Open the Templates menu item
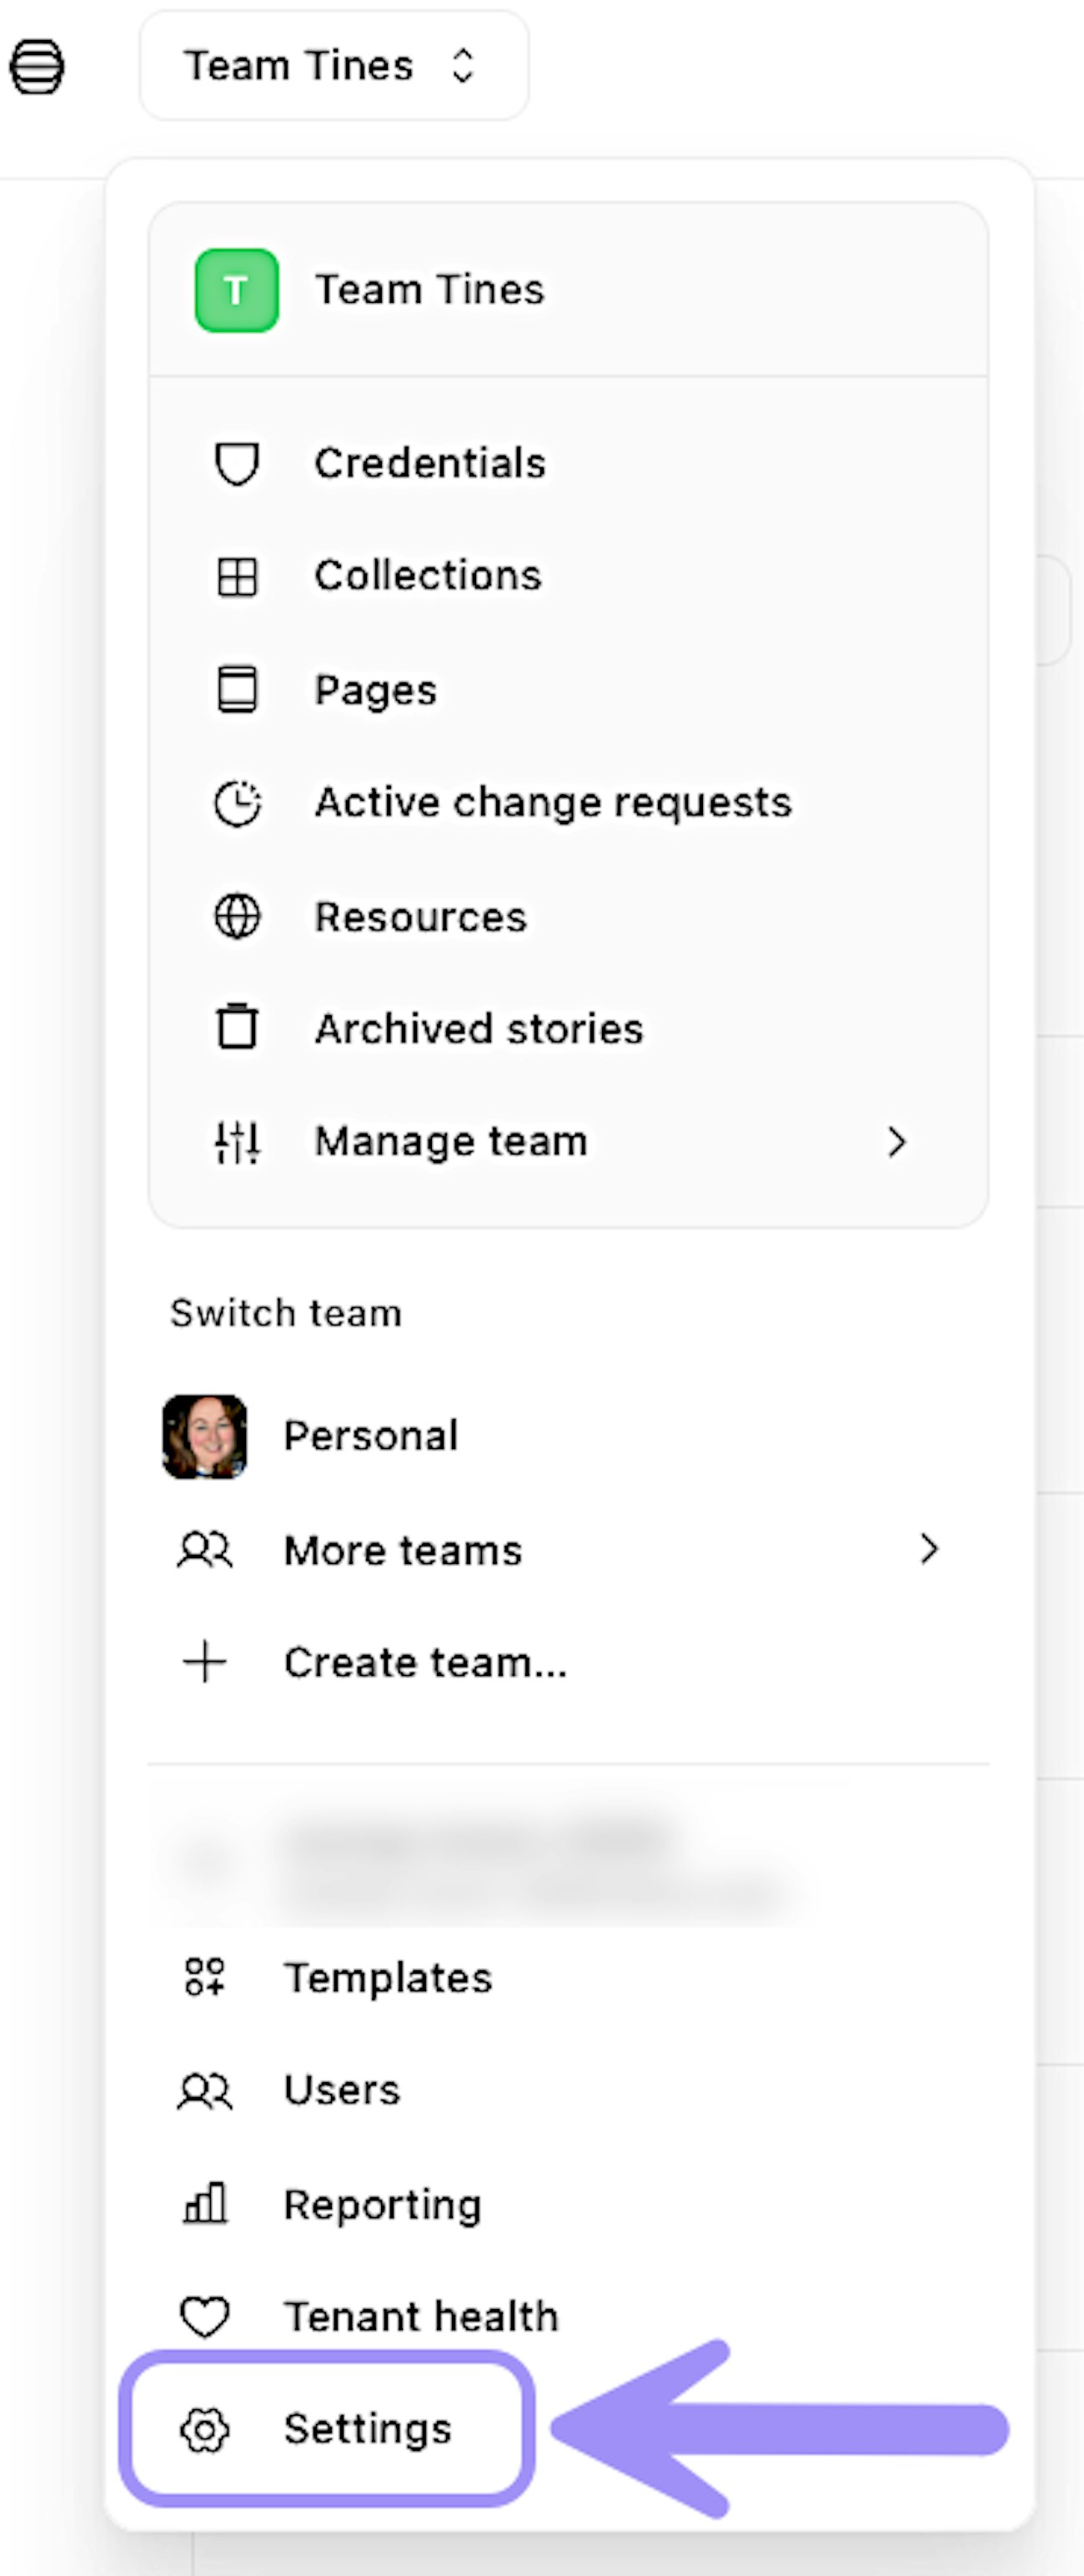Viewport: 1084px width, 2576px height. click(x=388, y=1977)
